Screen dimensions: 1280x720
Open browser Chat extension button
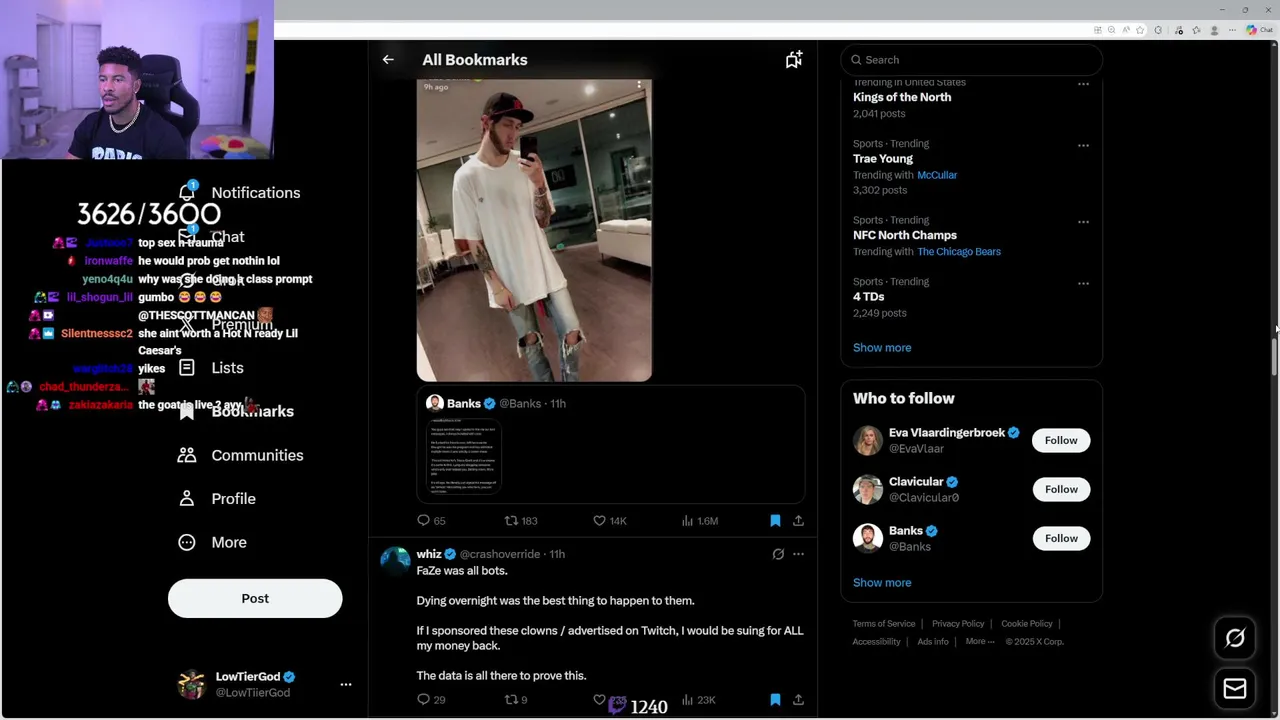click(1258, 30)
